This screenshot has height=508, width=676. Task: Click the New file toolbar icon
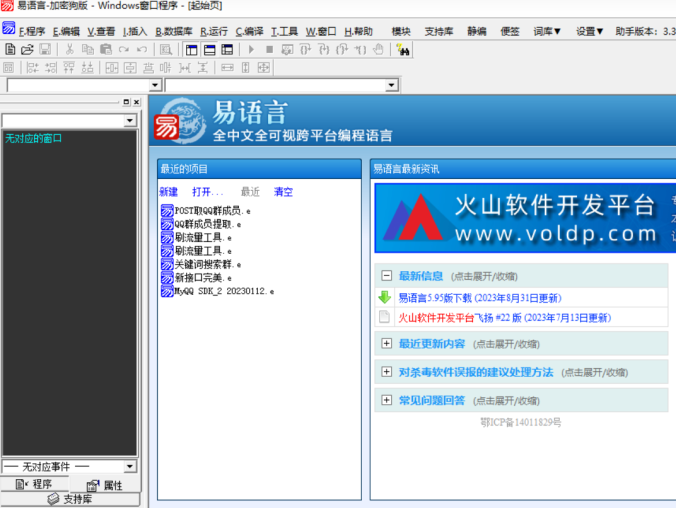tap(10, 49)
